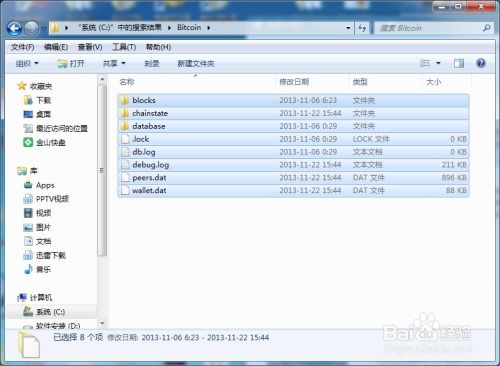Open 桌面 in the favorites list
Viewport: 500px width, 366px height.
(37, 114)
